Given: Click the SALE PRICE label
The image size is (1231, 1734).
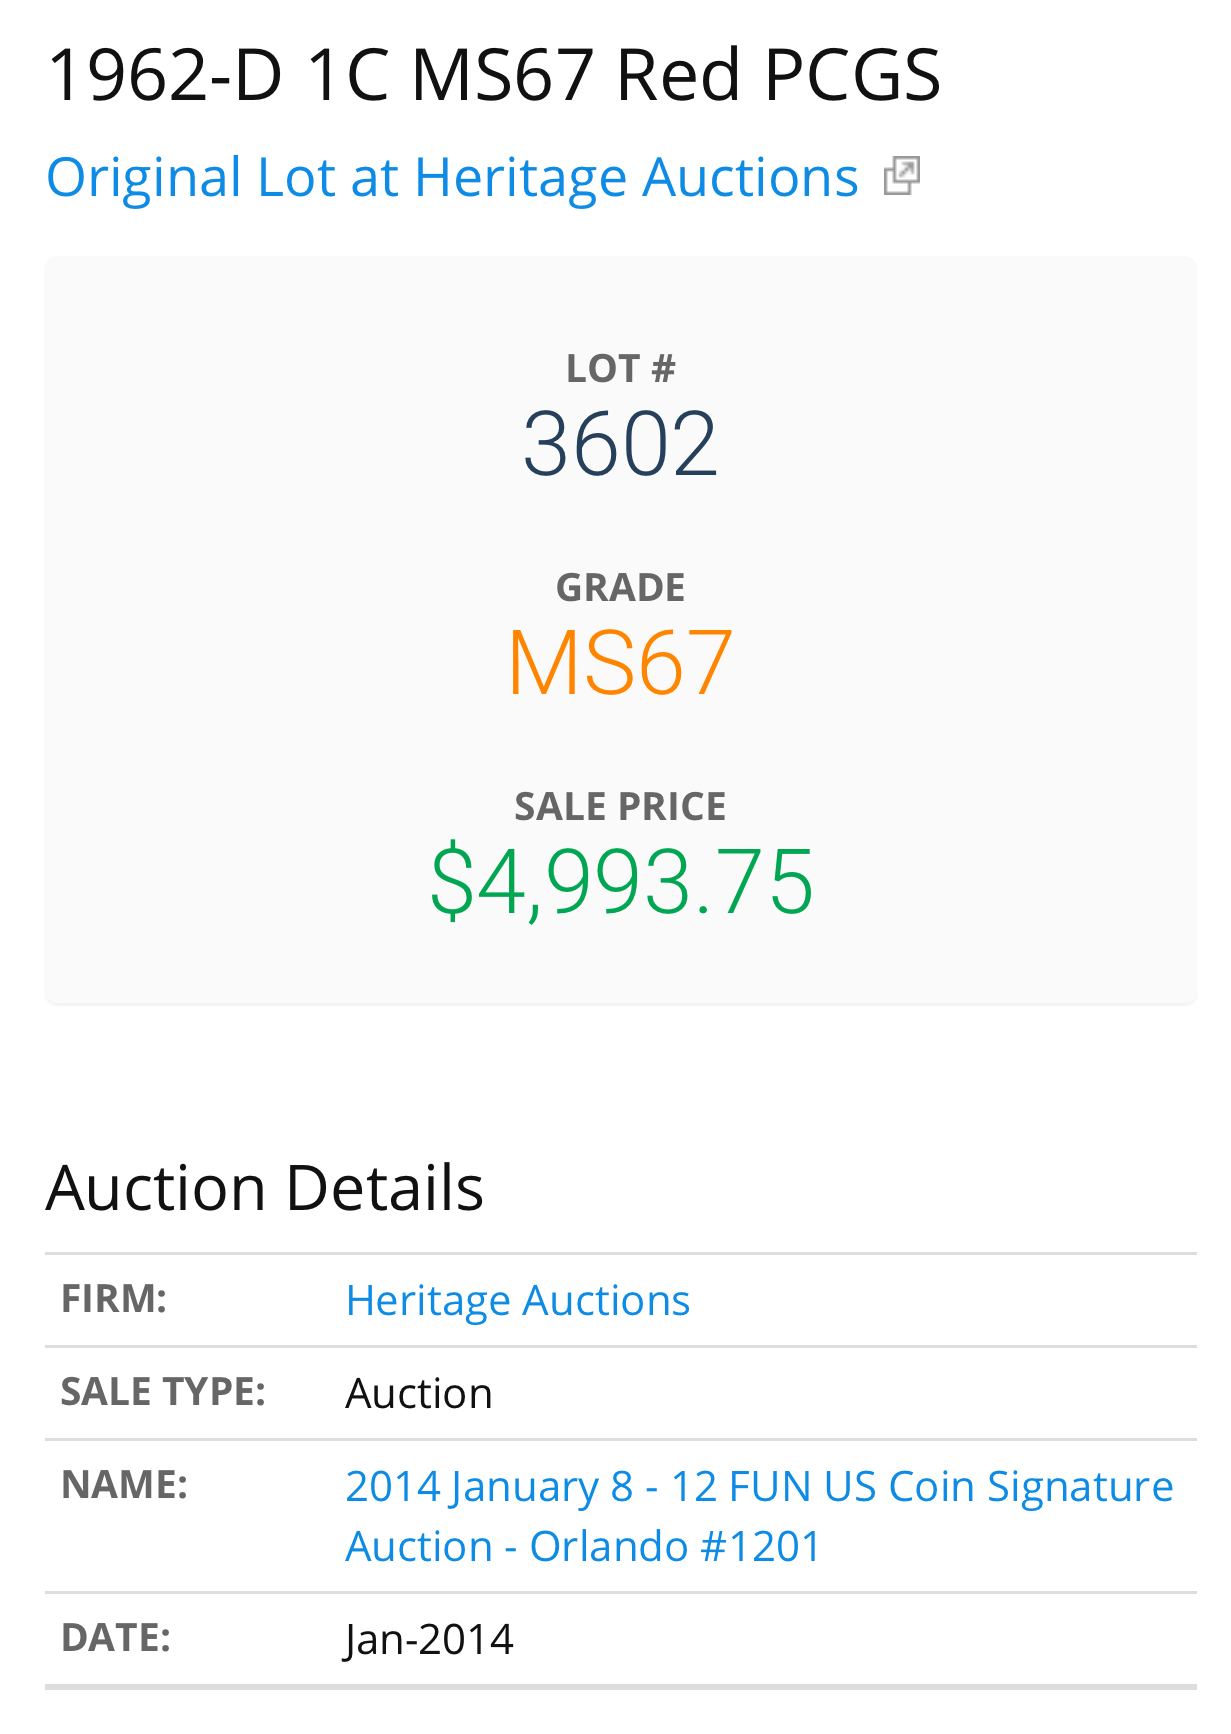Looking at the screenshot, I should click(x=620, y=807).
